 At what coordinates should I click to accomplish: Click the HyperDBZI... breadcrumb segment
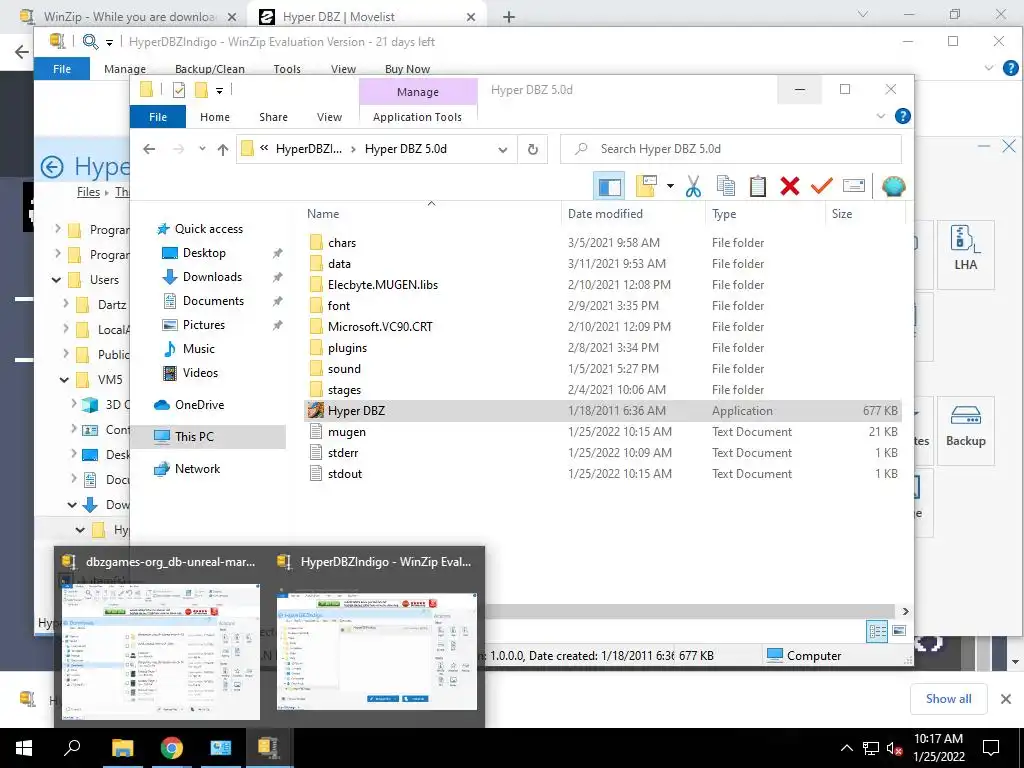pyautogui.click(x=308, y=149)
